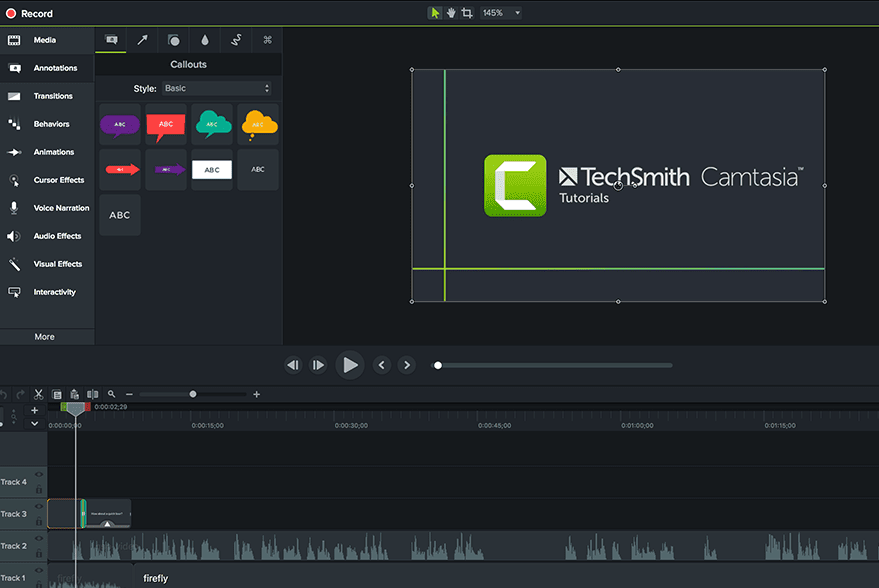The height and width of the screenshot is (588, 879).
Task: Open the Annotations panel
Action: point(47,68)
